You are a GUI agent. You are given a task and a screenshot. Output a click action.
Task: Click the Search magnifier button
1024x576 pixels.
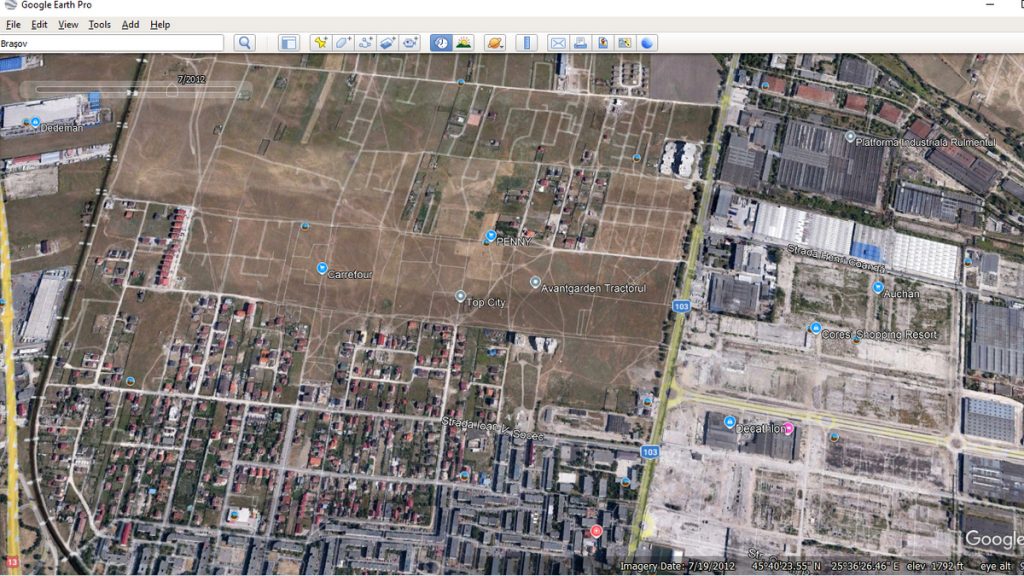[x=245, y=43]
